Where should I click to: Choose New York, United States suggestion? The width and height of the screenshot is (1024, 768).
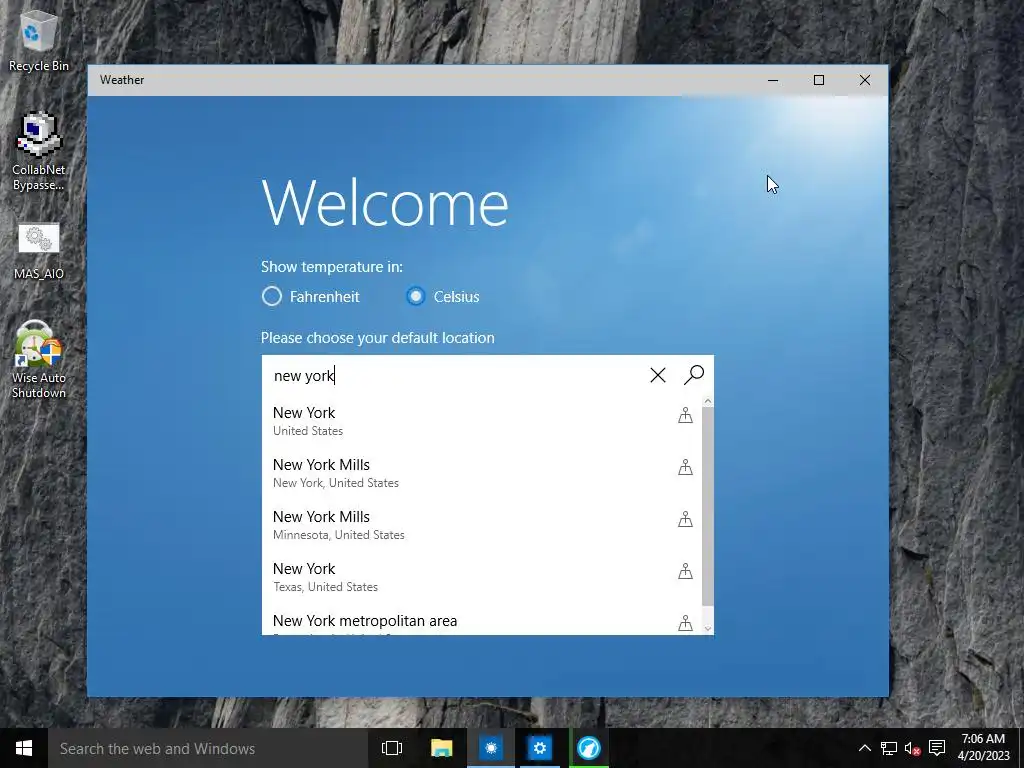click(482, 421)
